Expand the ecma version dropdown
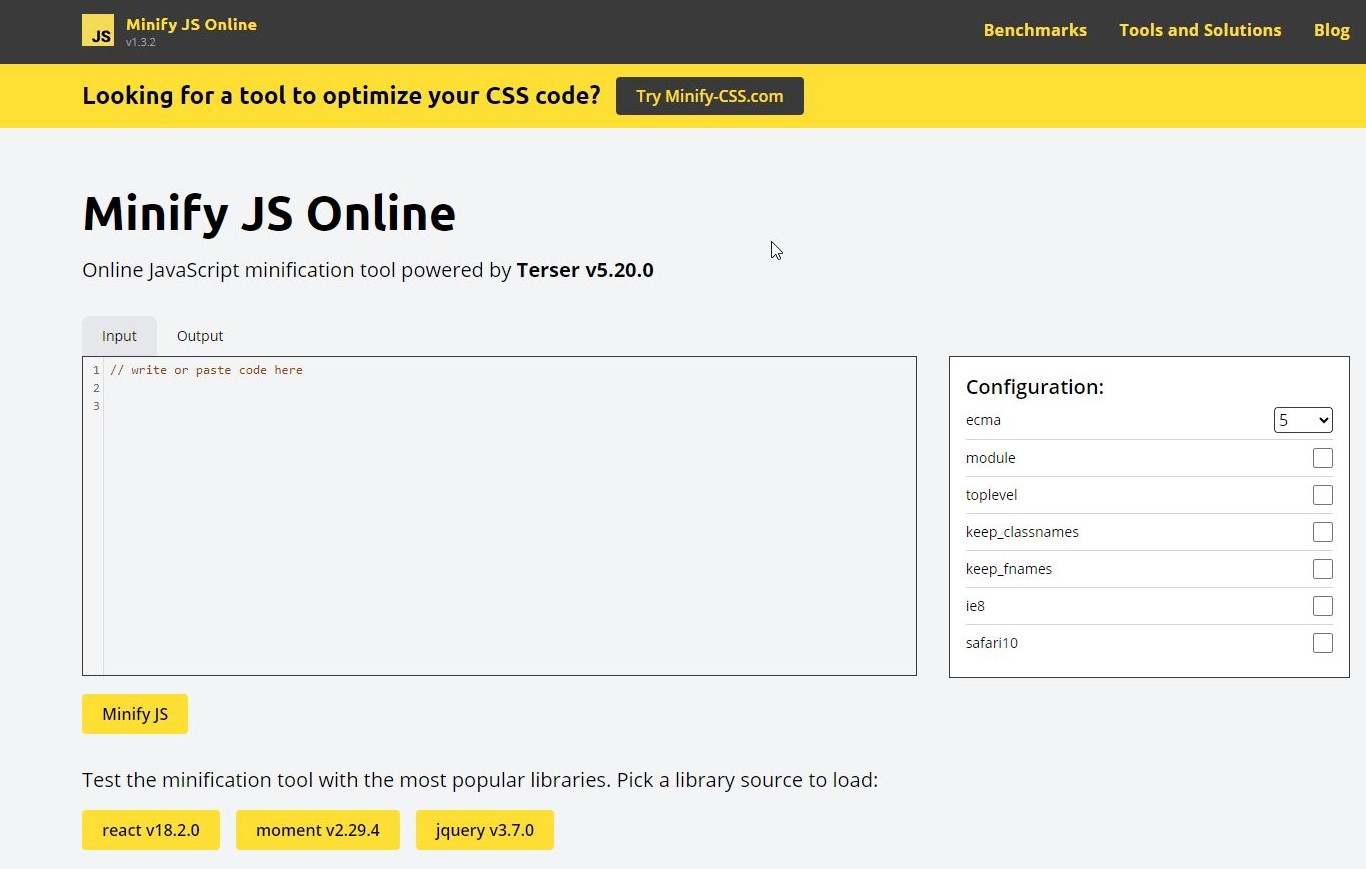 tap(1302, 420)
